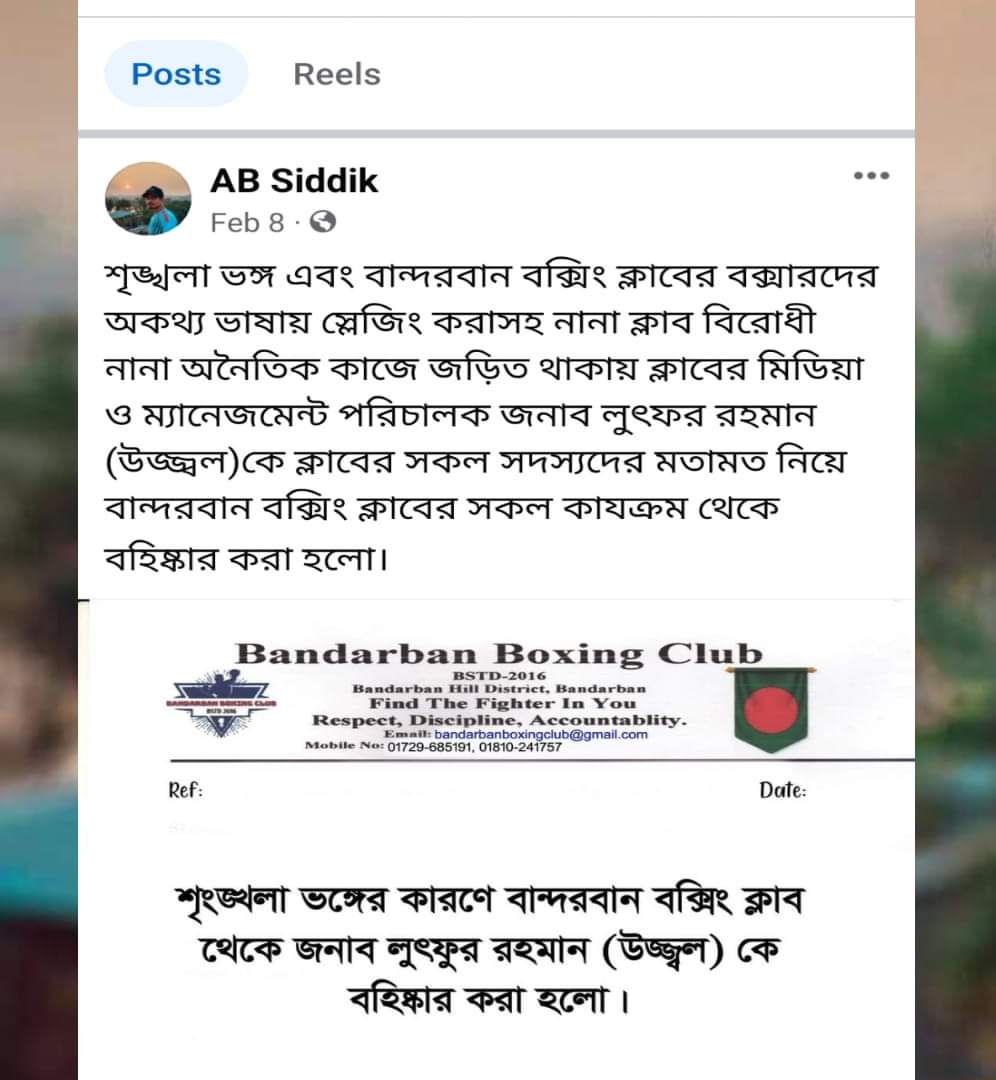
Task: Open the attached expulsion notice image
Action: (497, 839)
